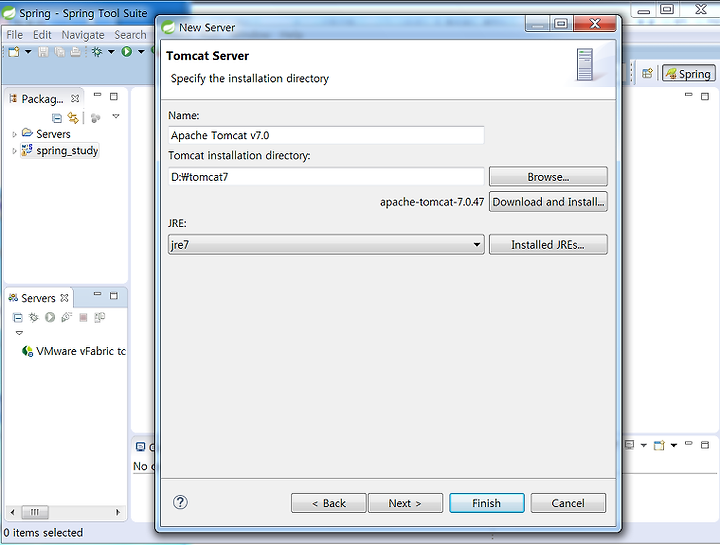Click the New wizard icon in main toolbar
720x545 pixels.
click(x=14, y=52)
